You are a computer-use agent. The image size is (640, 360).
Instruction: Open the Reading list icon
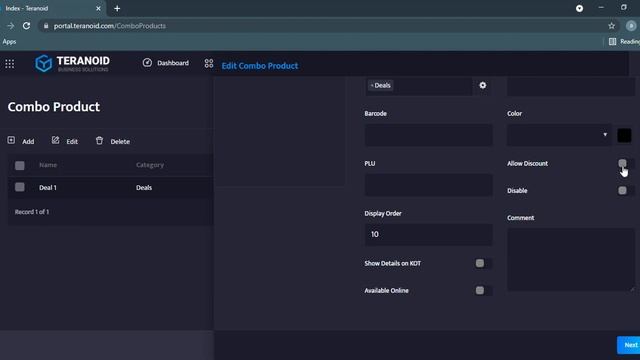point(612,42)
